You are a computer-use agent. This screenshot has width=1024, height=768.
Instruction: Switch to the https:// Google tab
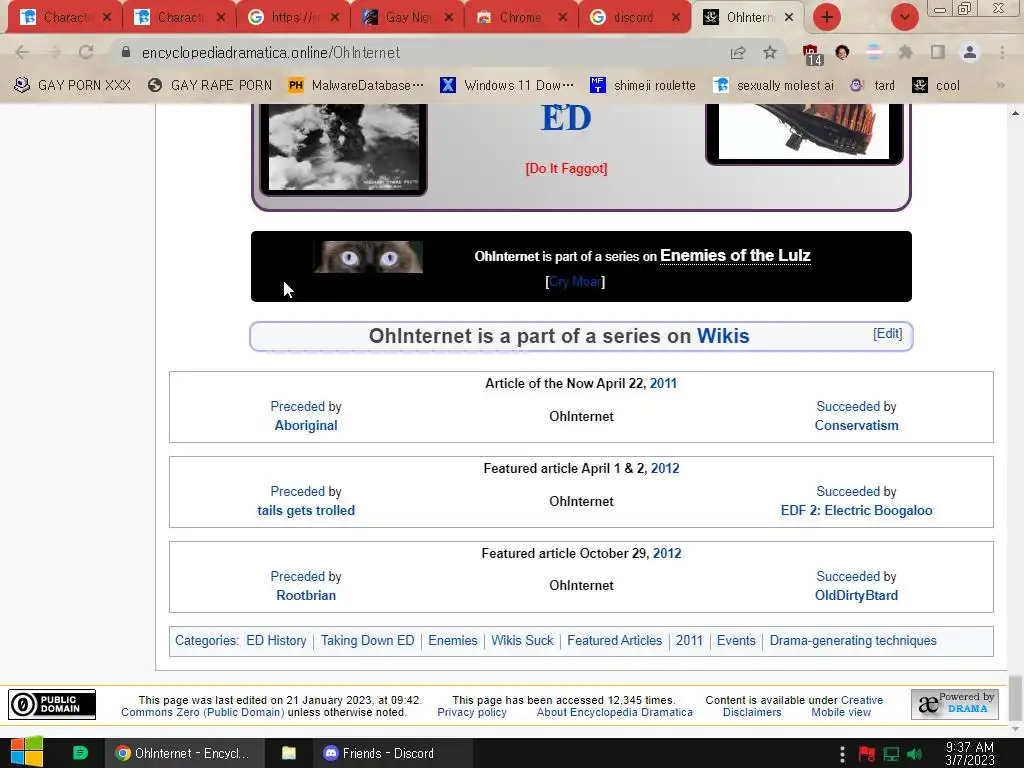(293, 17)
